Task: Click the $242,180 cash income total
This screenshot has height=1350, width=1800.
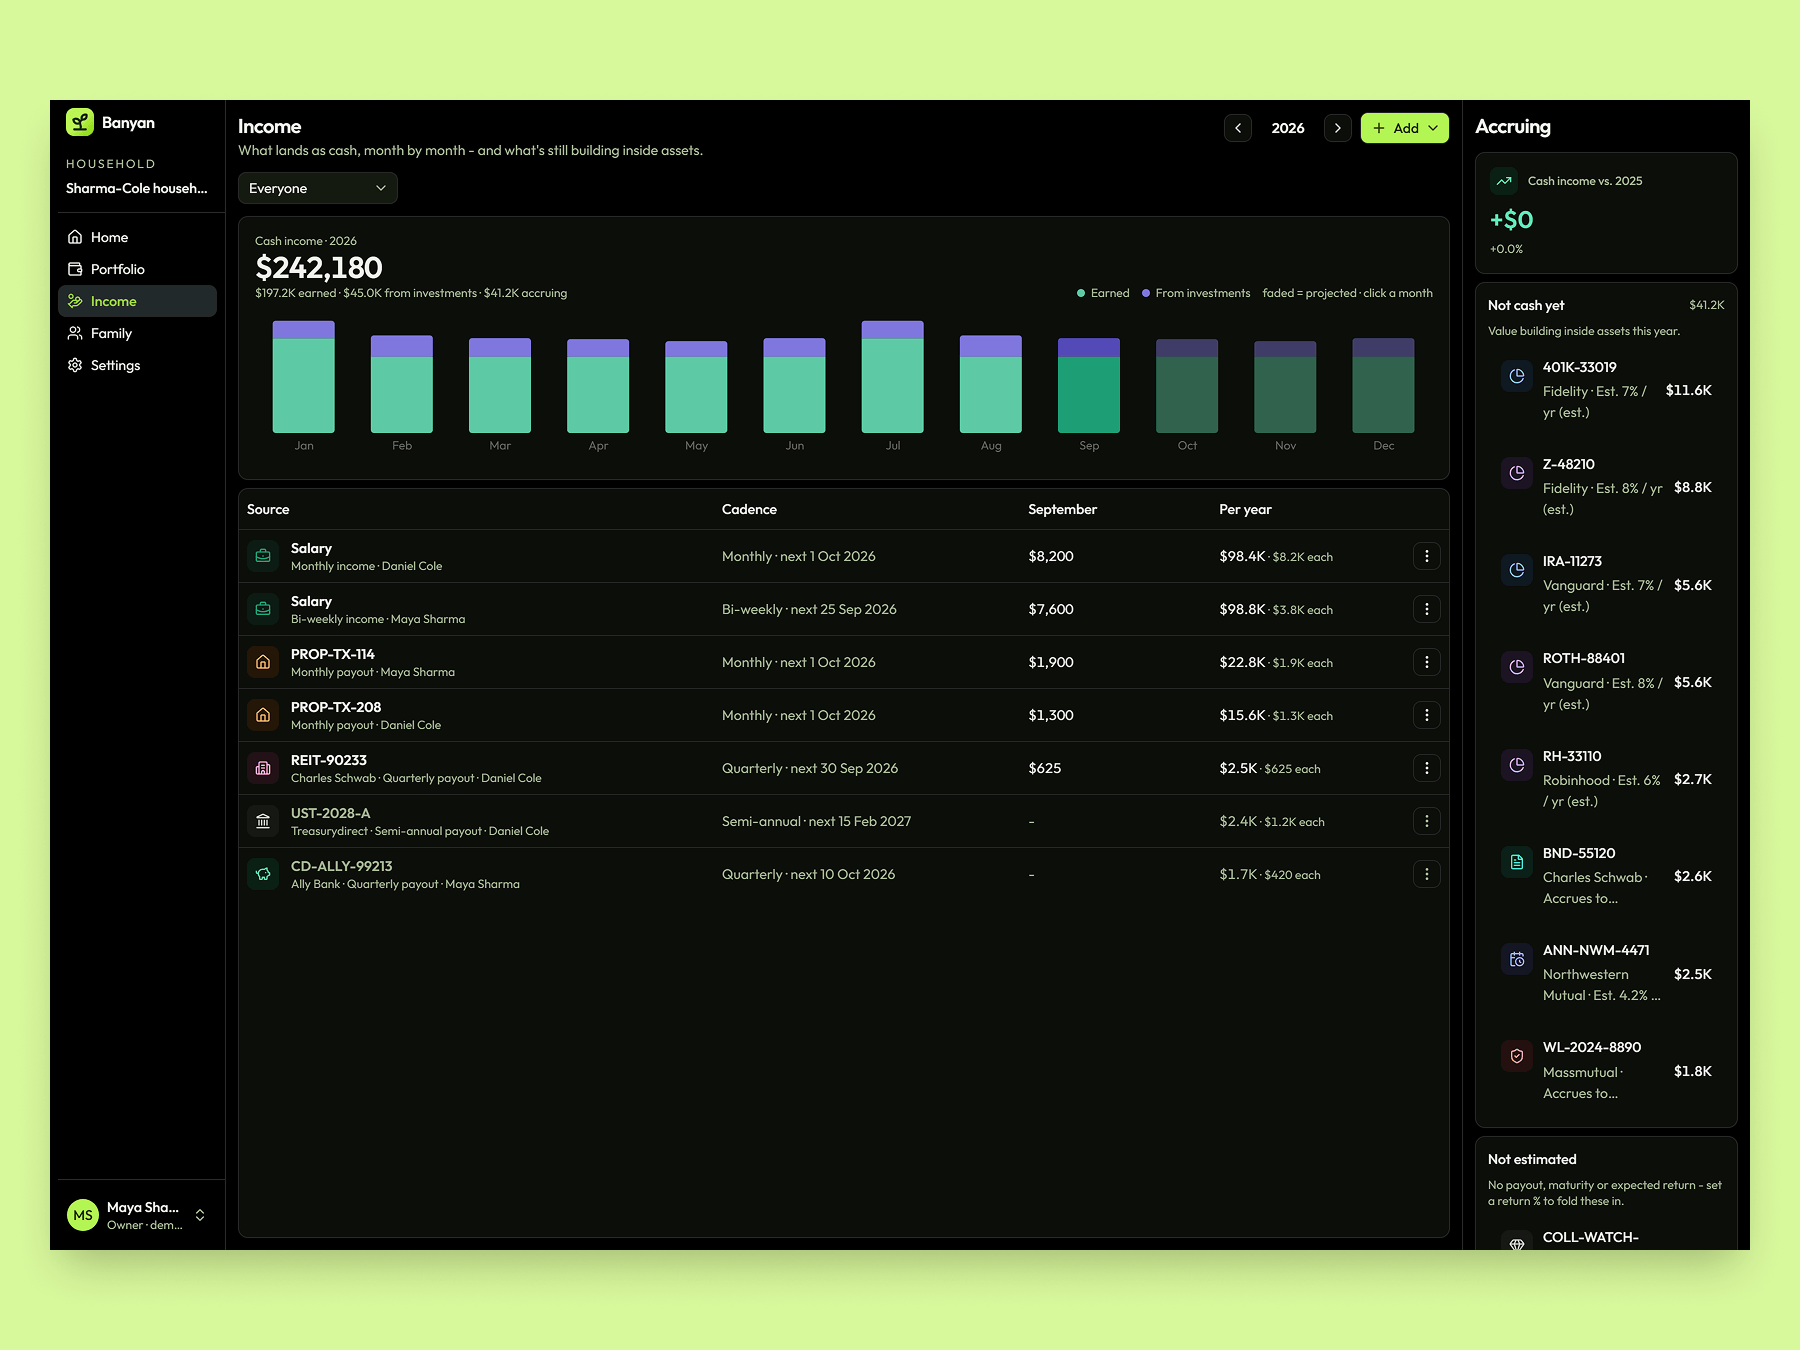Action: 319,267
